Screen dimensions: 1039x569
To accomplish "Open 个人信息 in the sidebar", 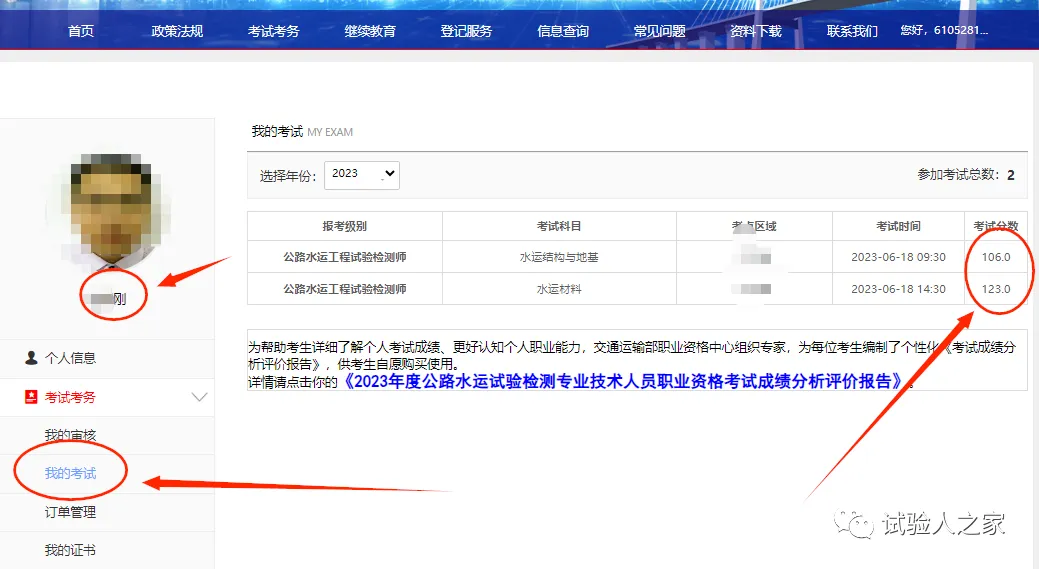I will 70,358.
